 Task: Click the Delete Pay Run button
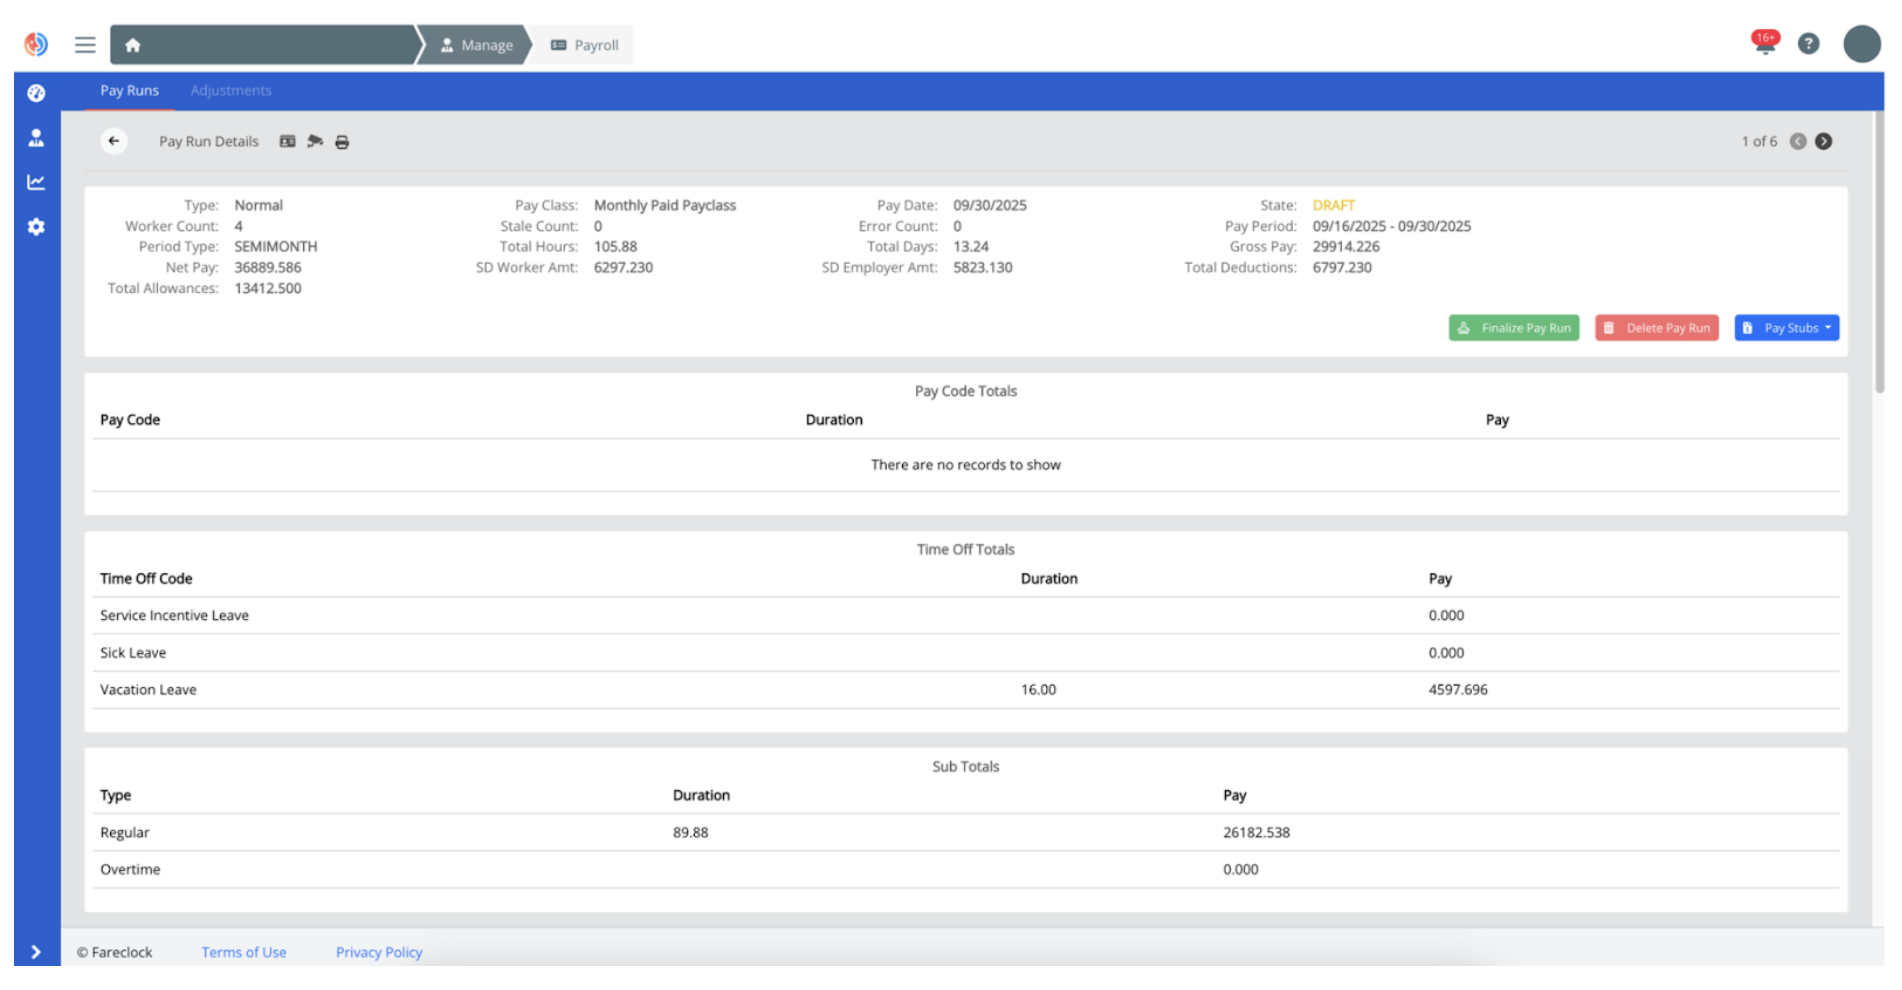coord(1656,327)
